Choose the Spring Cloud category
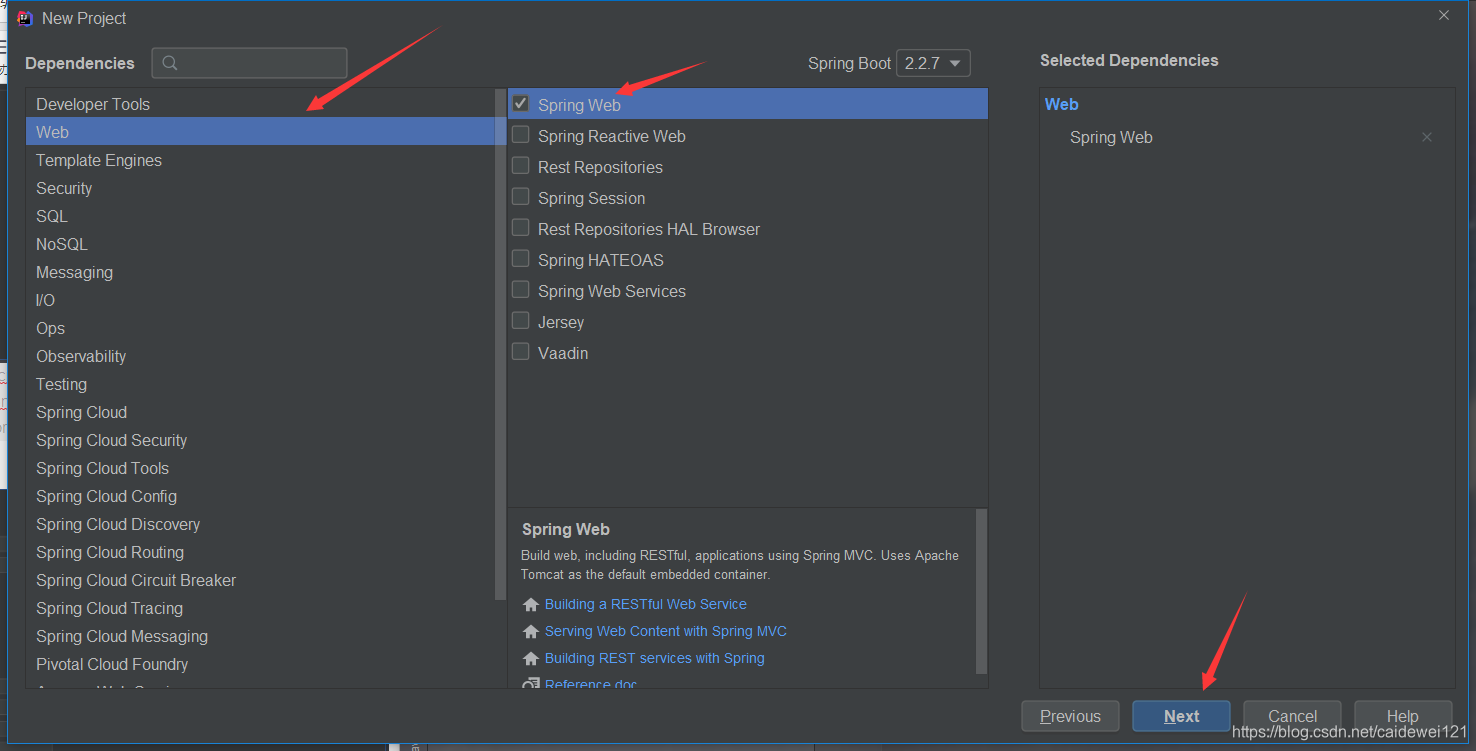This screenshot has width=1476, height=751. point(260,412)
